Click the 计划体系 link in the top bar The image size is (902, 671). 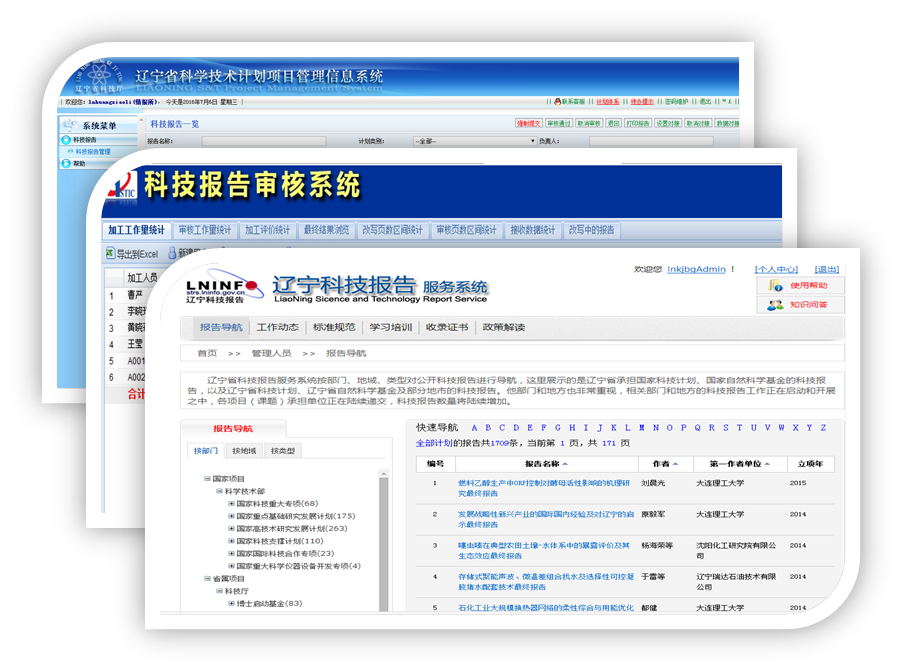(607, 102)
